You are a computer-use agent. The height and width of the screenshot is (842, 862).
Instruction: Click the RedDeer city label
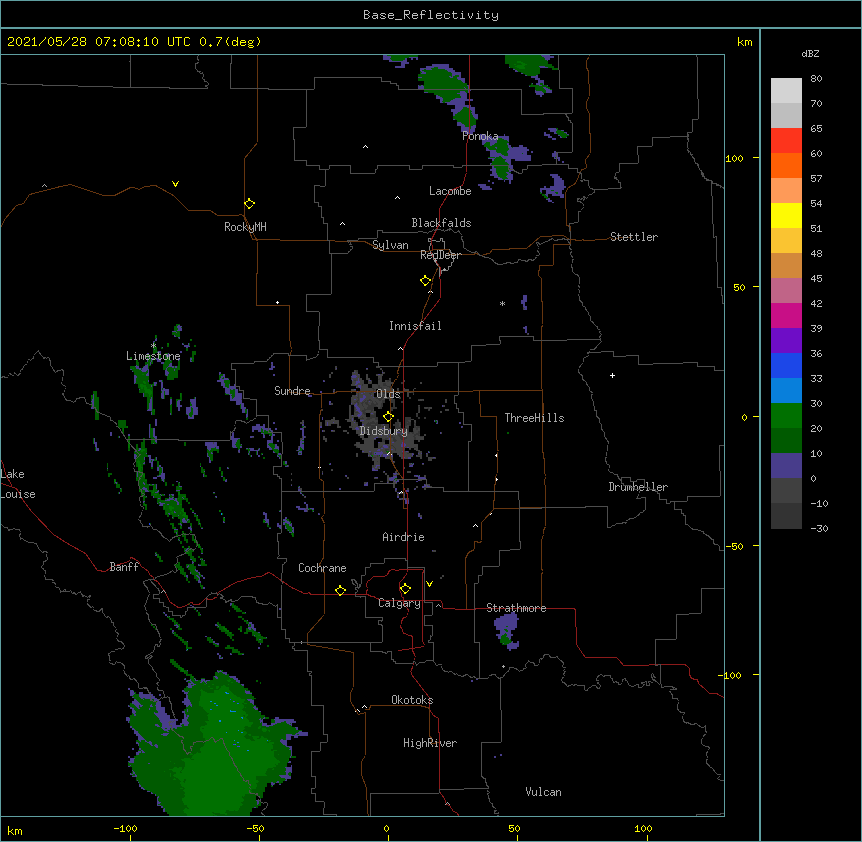tap(440, 255)
